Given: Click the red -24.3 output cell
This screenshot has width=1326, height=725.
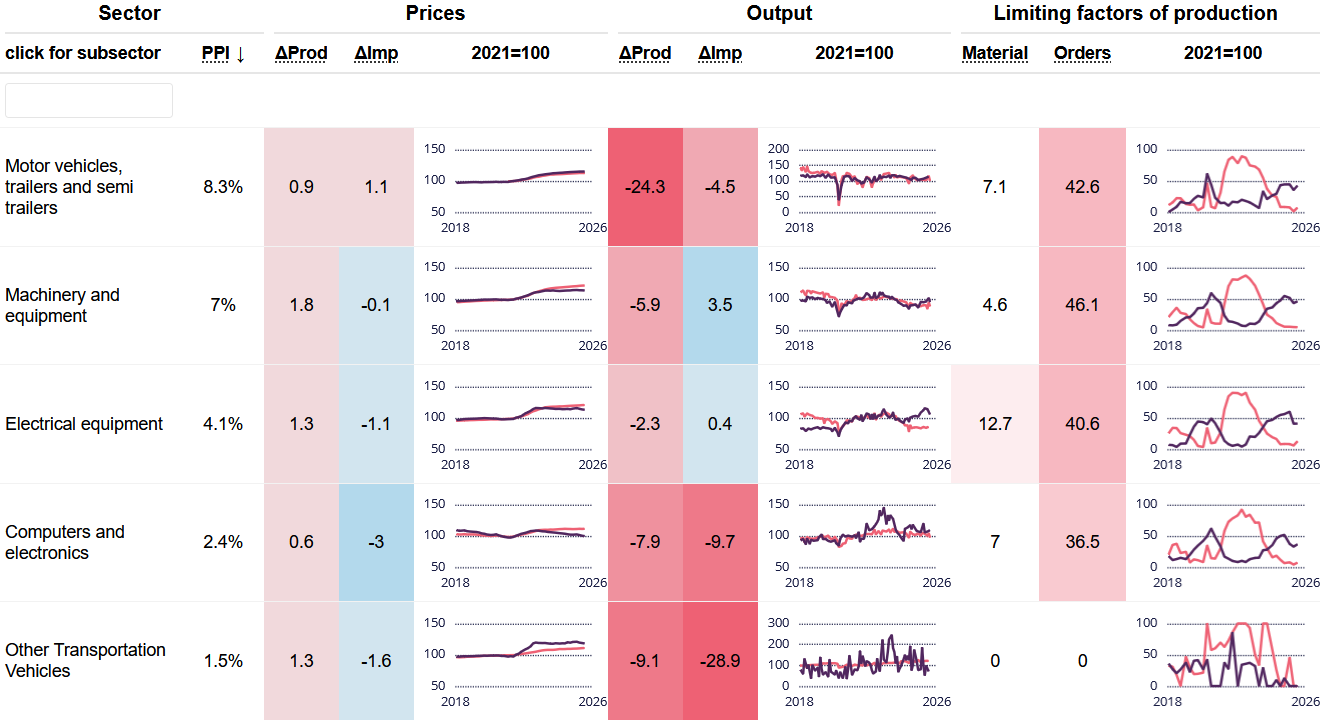Looking at the screenshot, I should point(645,187).
